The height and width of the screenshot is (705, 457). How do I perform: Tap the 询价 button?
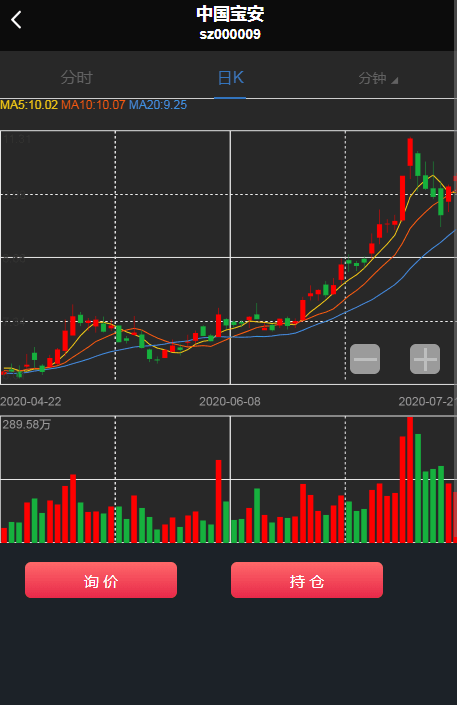[101, 580]
